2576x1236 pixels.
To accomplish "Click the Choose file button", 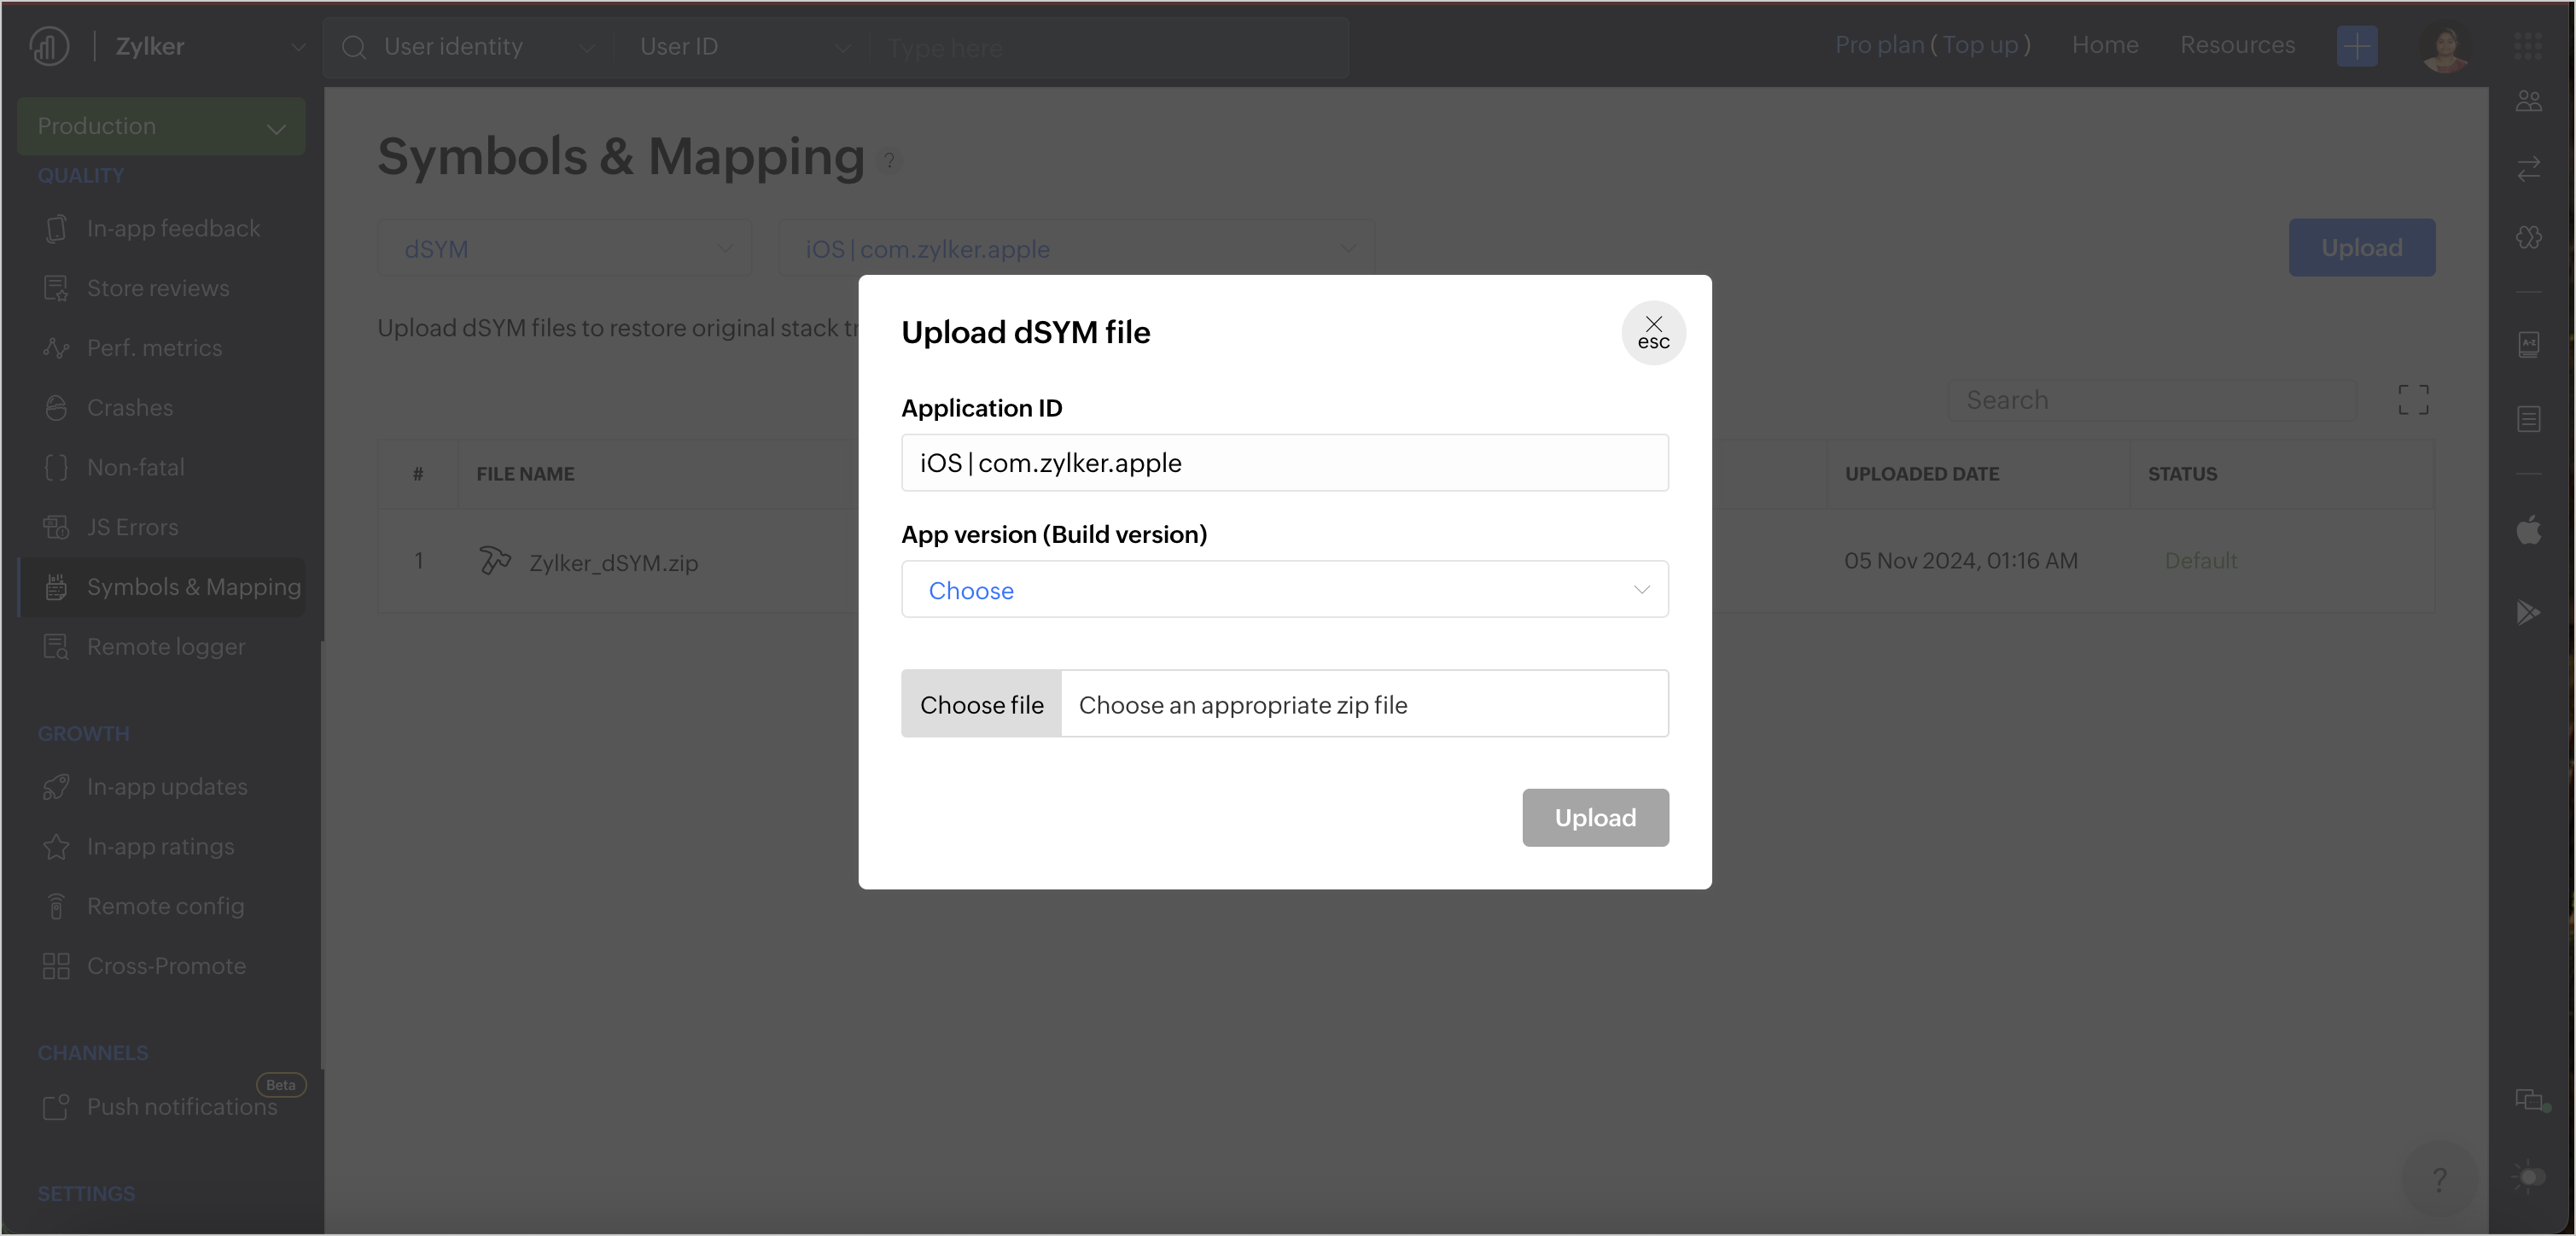I will click(x=981, y=704).
